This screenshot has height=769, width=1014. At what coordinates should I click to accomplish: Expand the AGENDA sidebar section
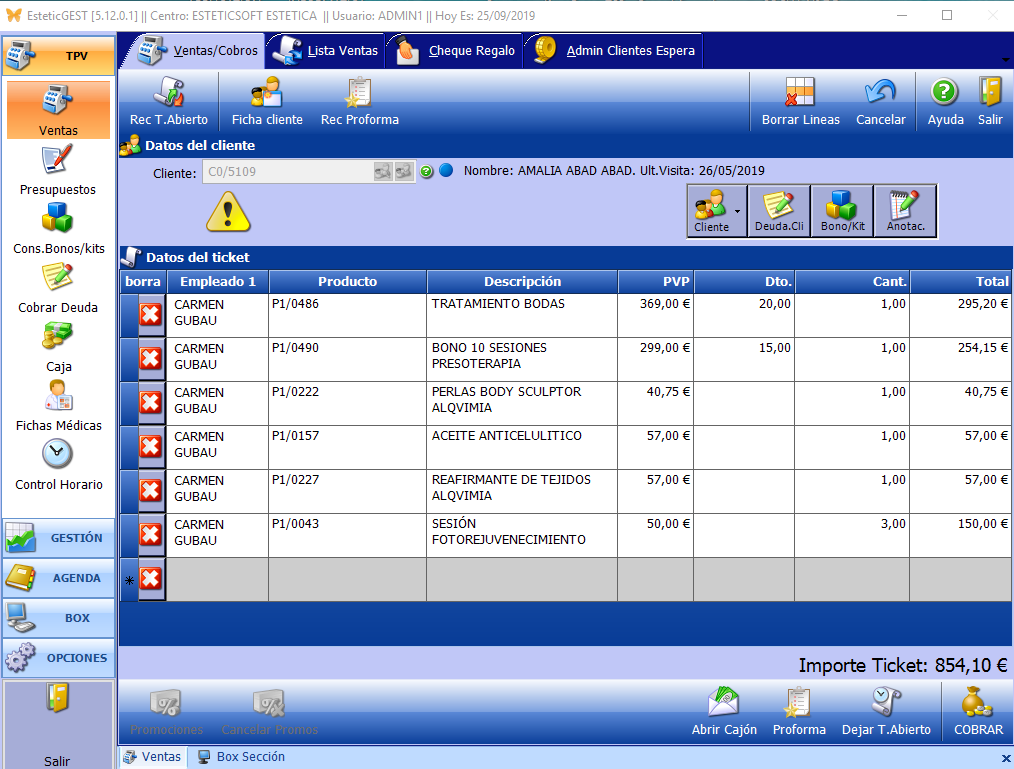pos(59,578)
